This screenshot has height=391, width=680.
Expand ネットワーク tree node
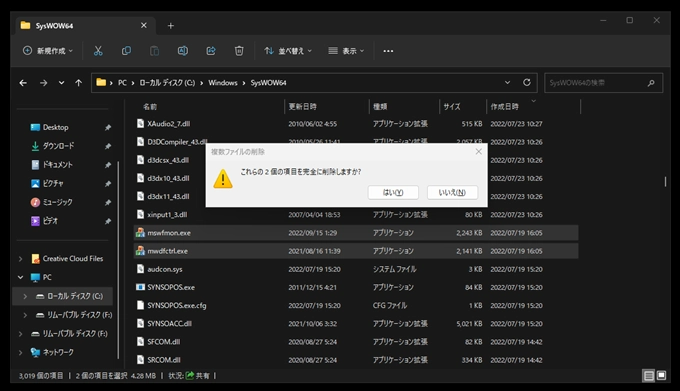(x=20, y=352)
